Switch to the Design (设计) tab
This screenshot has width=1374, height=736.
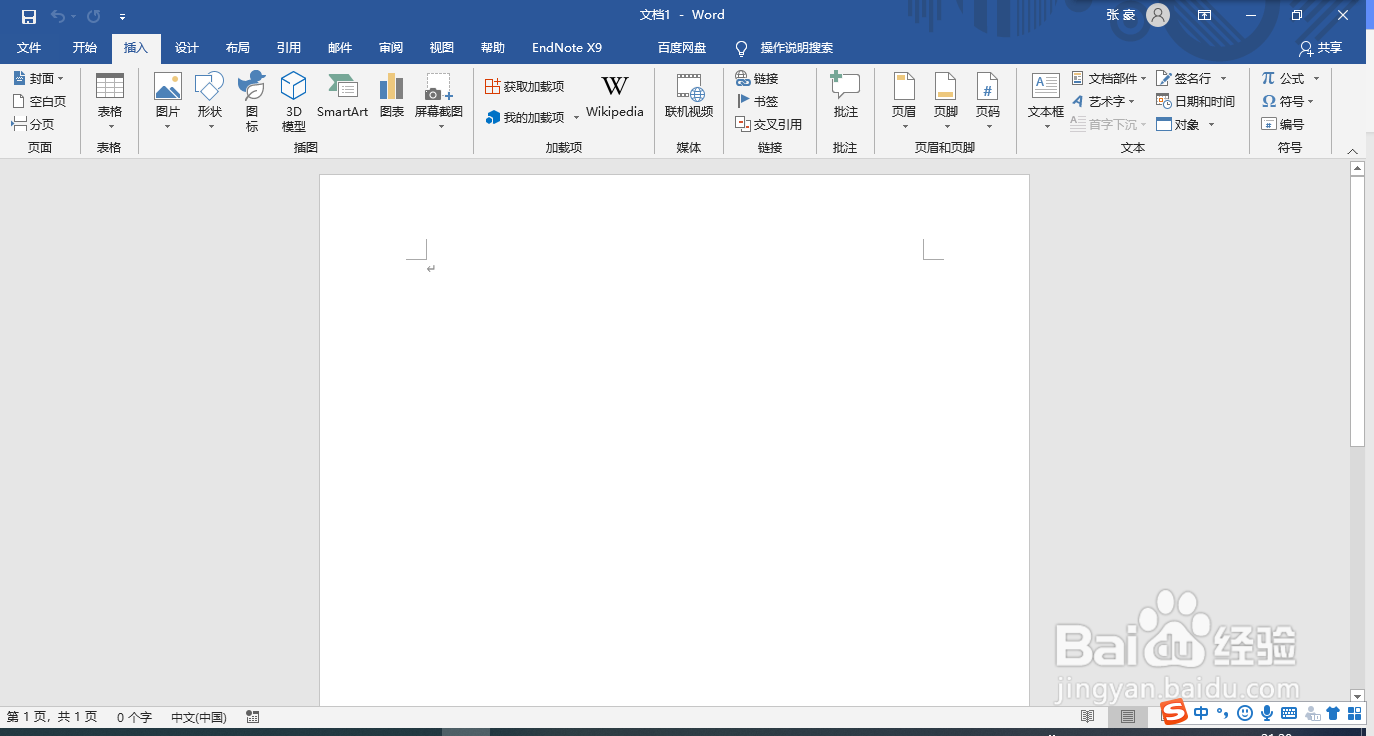(x=186, y=47)
